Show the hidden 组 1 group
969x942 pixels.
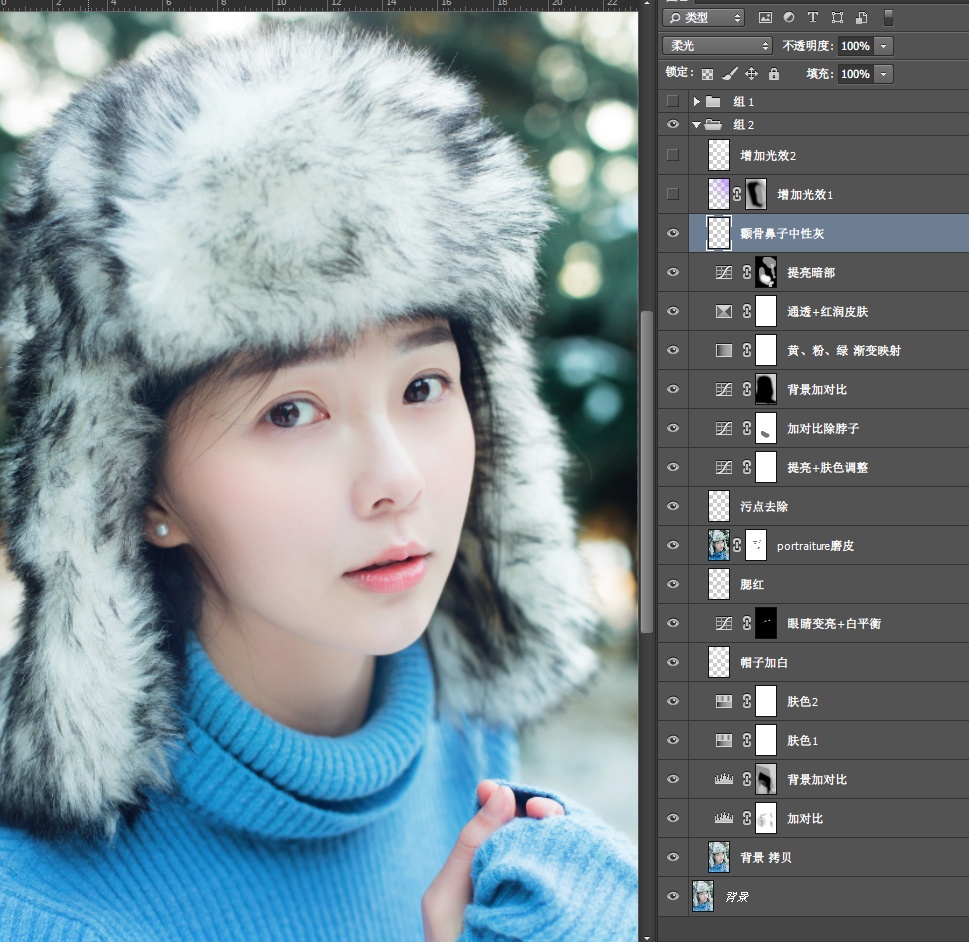tap(673, 101)
